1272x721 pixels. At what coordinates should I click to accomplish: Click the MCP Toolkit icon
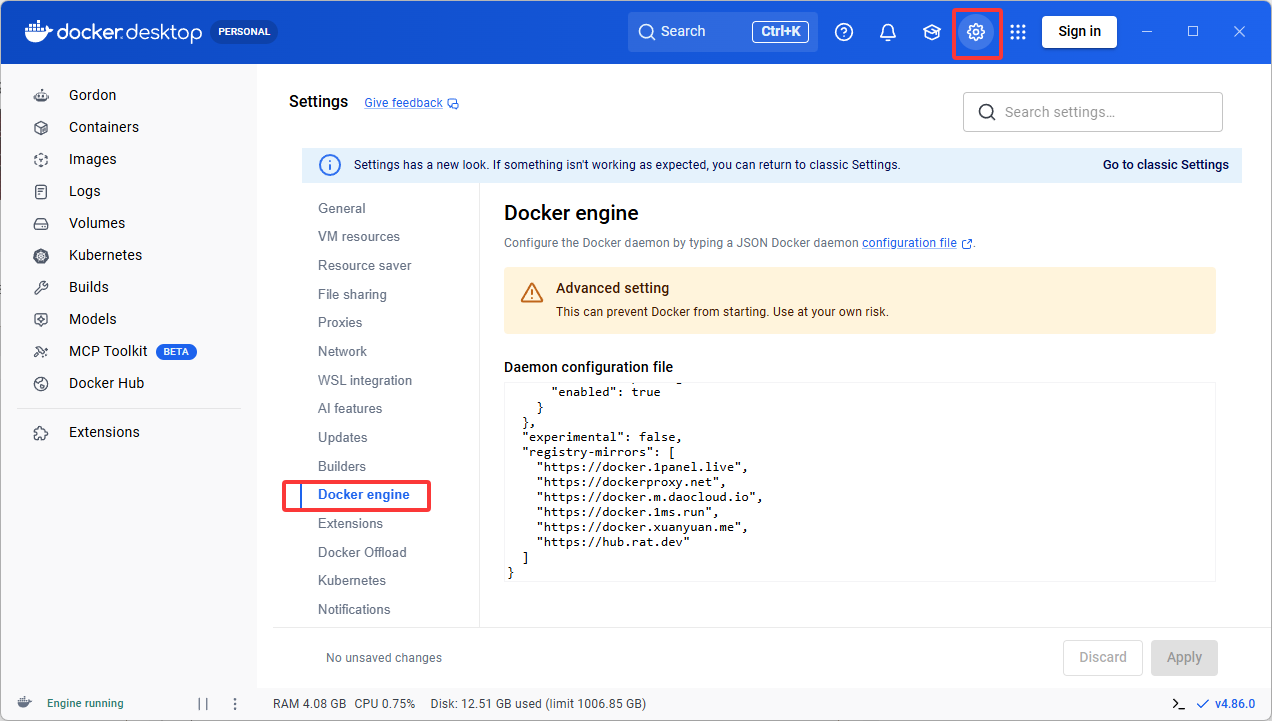[x=41, y=352]
